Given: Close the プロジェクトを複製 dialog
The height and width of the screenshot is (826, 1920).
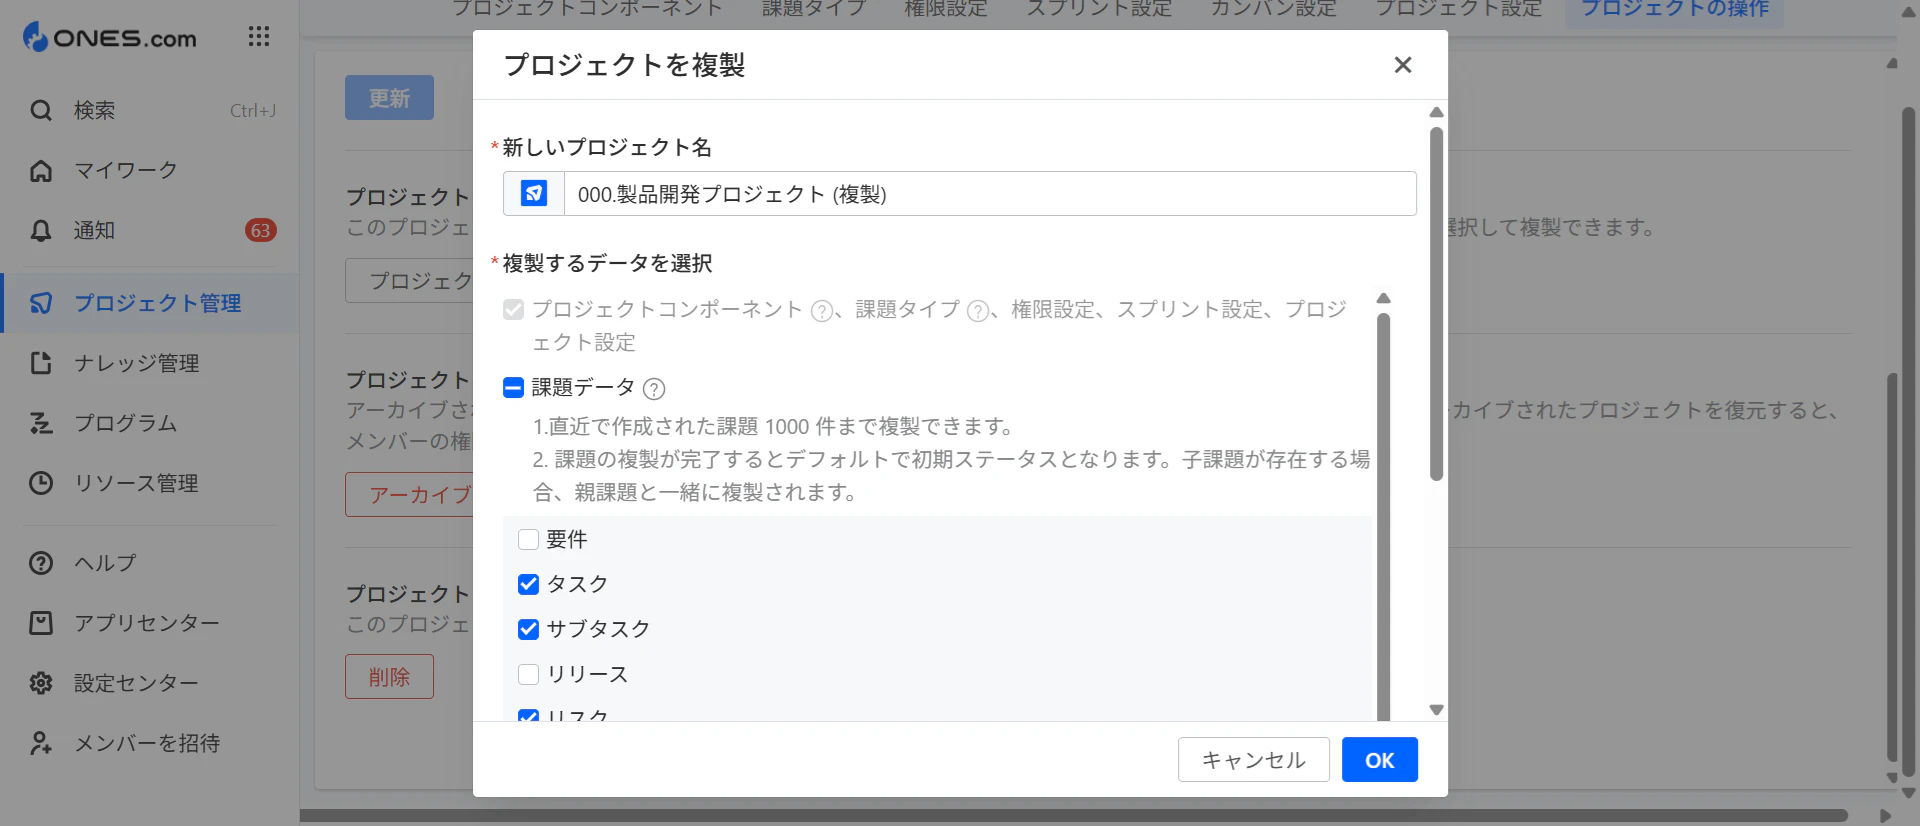Looking at the screenshot, I should pyautogui.click(x=1403, y=65).
